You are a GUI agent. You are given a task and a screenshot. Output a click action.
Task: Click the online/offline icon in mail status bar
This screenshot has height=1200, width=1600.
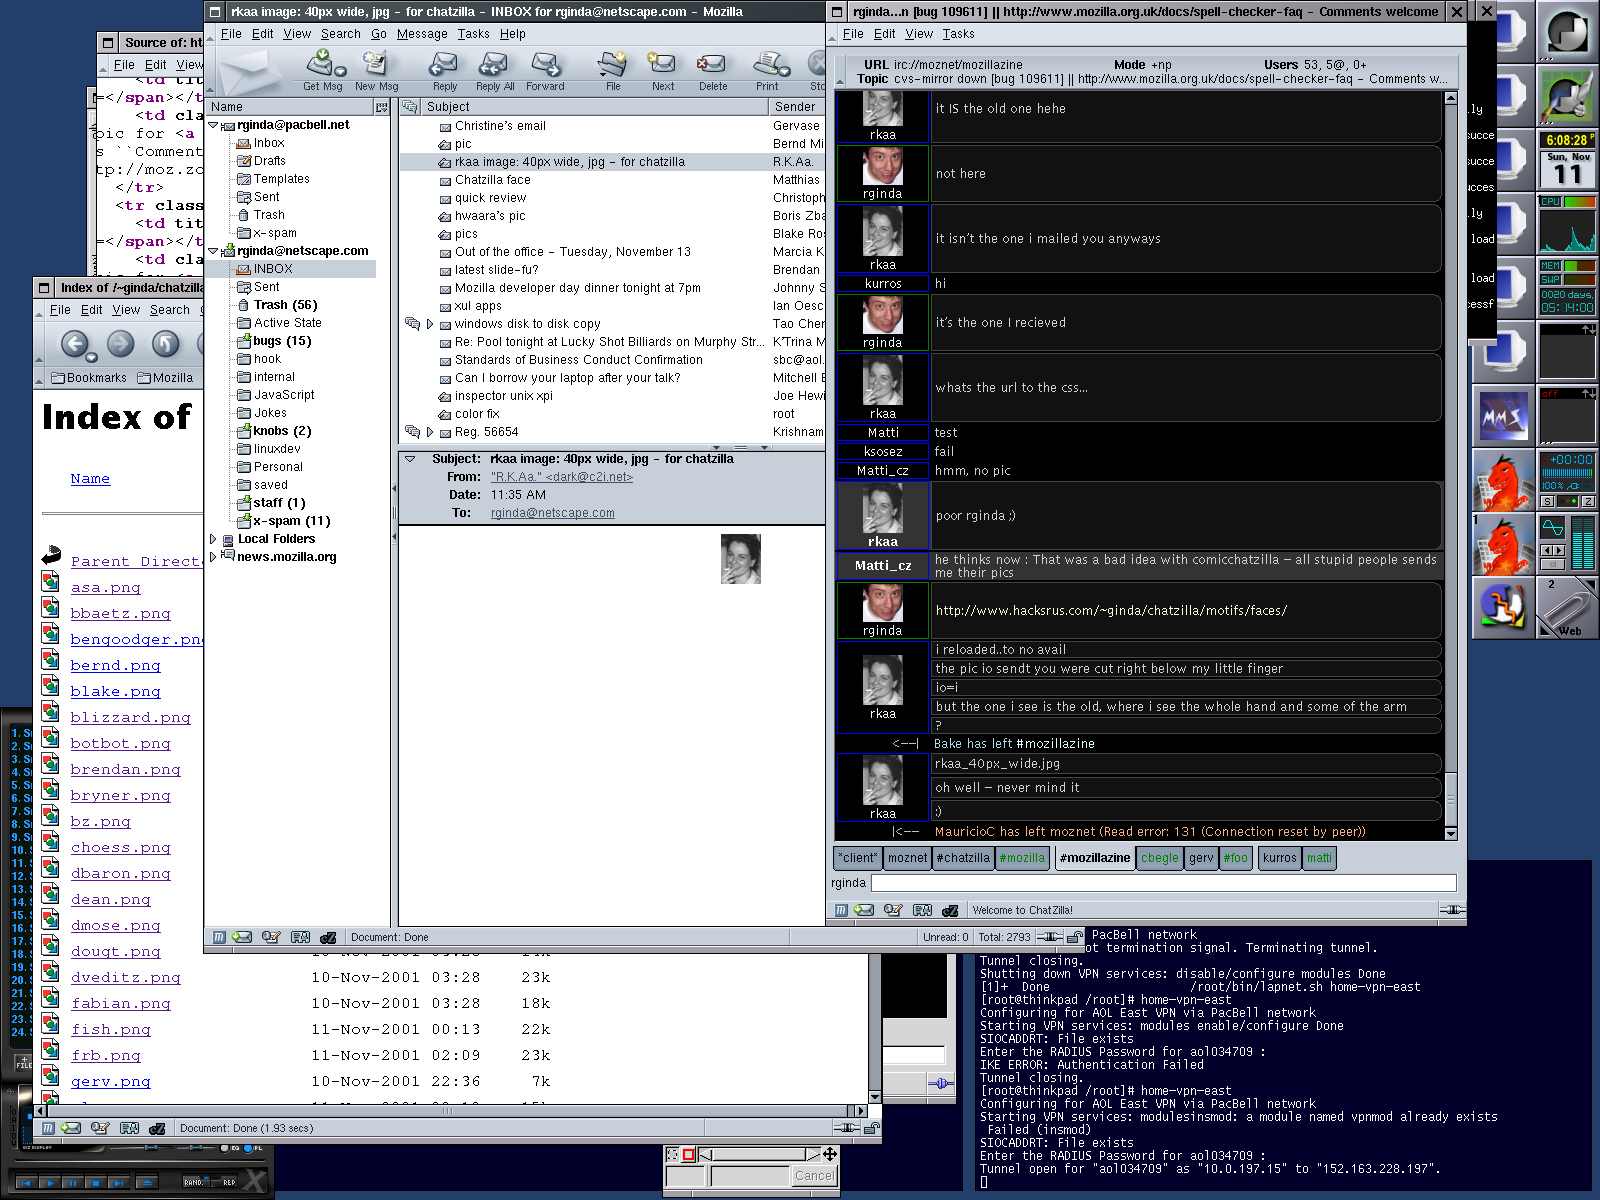[x=1049, y=937]
